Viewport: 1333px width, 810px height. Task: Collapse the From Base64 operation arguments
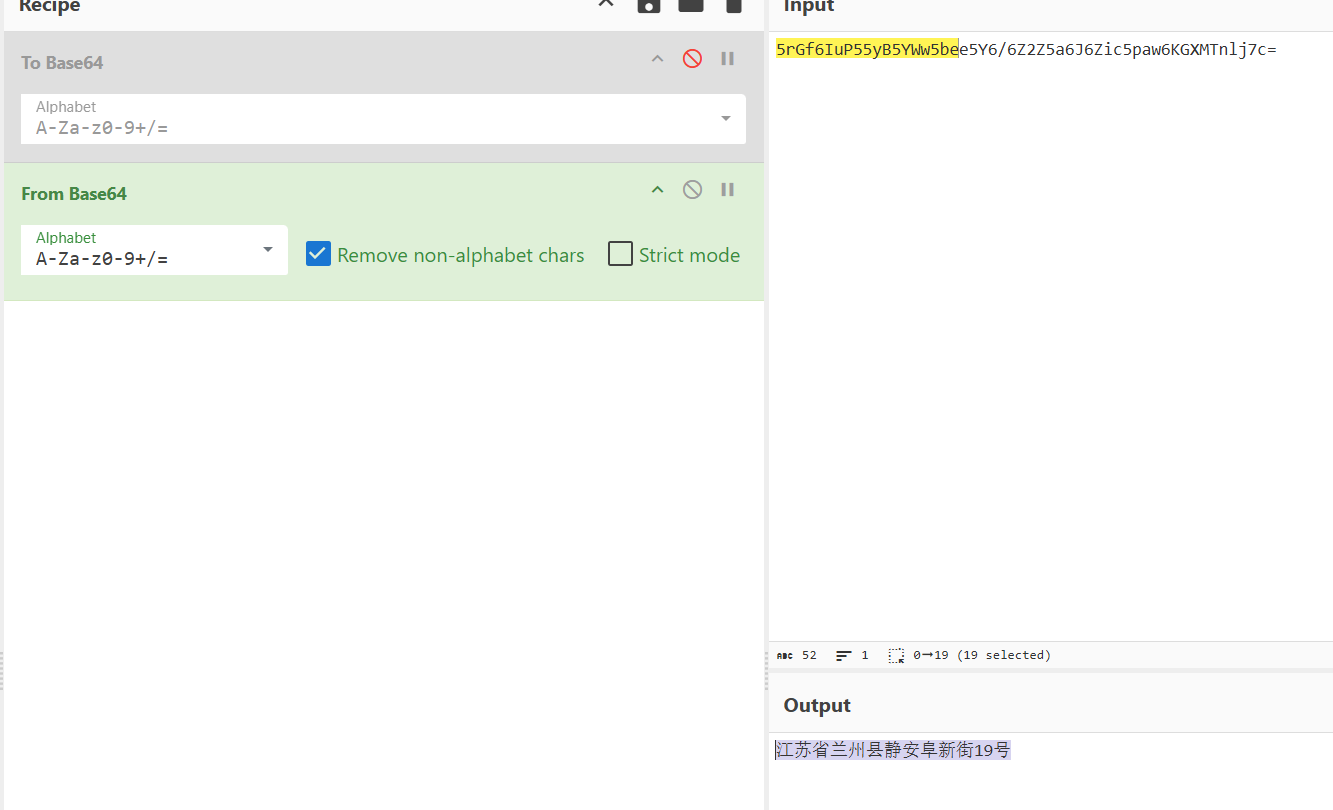657,190
